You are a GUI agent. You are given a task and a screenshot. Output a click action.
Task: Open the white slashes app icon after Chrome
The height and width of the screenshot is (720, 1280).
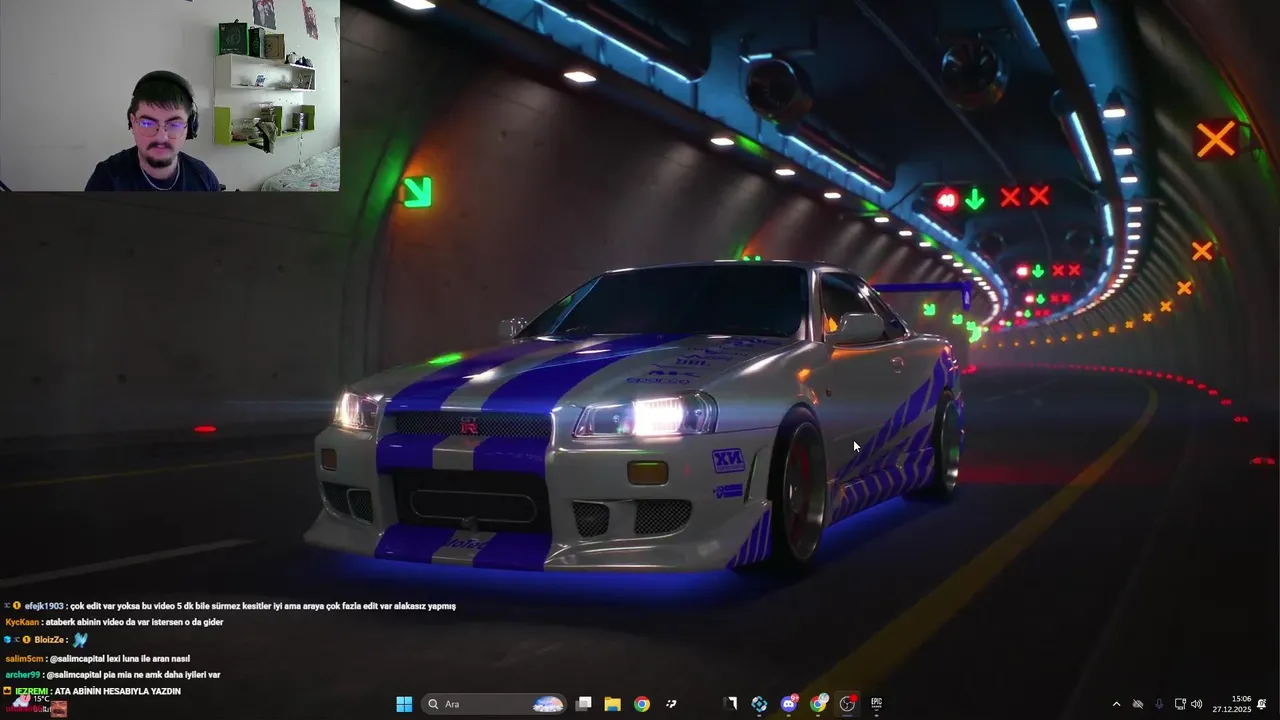pos(671,704)
